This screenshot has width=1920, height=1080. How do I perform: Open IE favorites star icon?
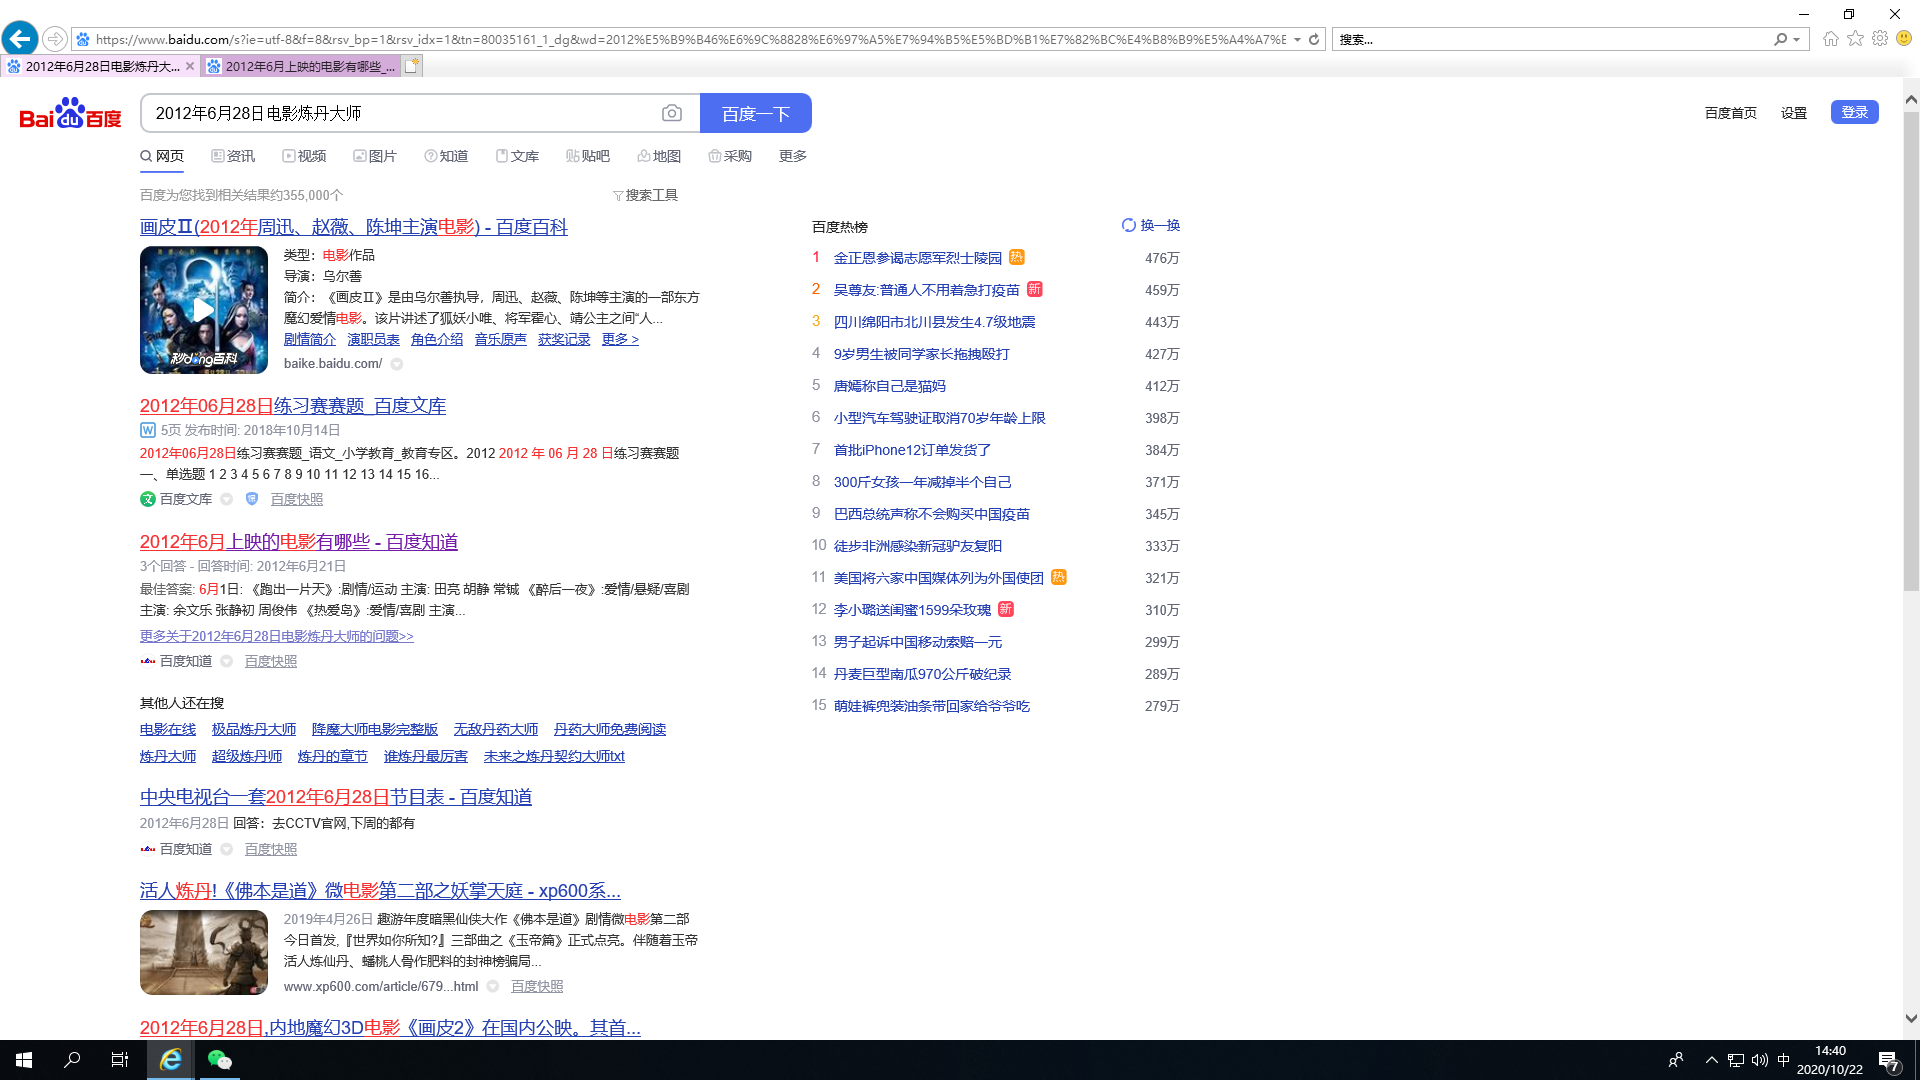pos(1855,38)
